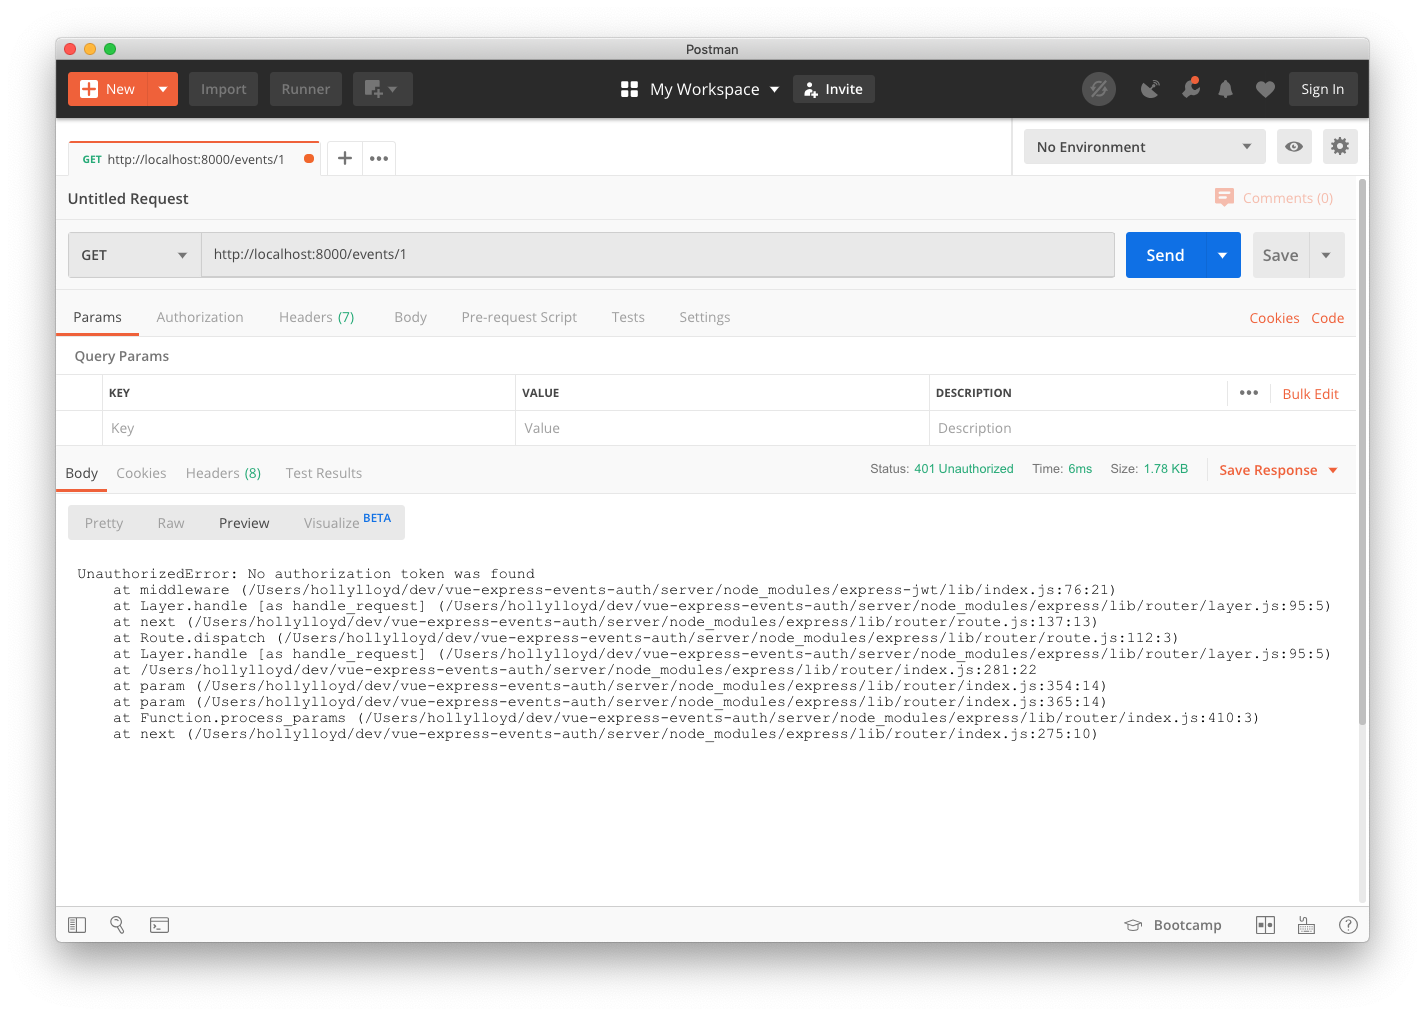Open the No Environment dropdown
Image resolution: width=1425 pixels, height=1016 pixels.
click(1144, 147)
